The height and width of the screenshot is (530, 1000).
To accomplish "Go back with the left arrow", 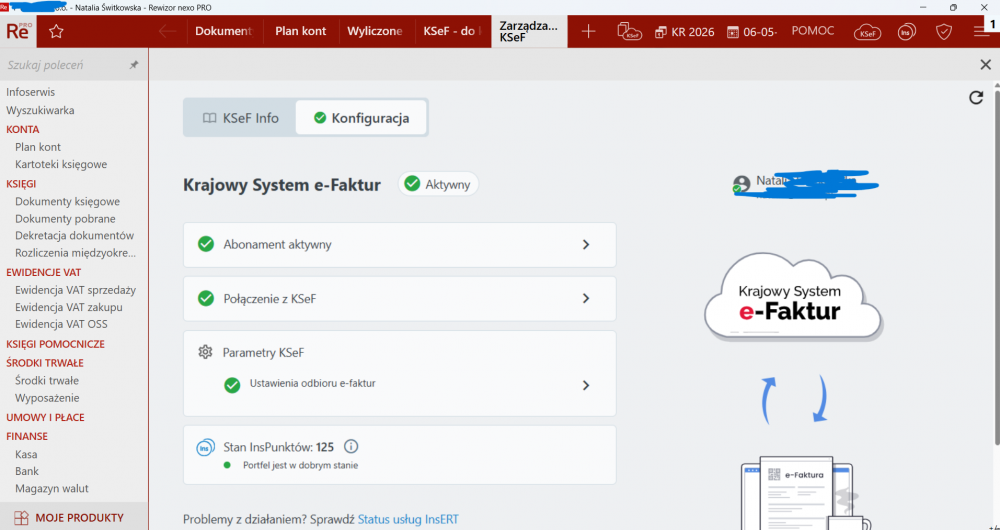I will coord(167,31).
